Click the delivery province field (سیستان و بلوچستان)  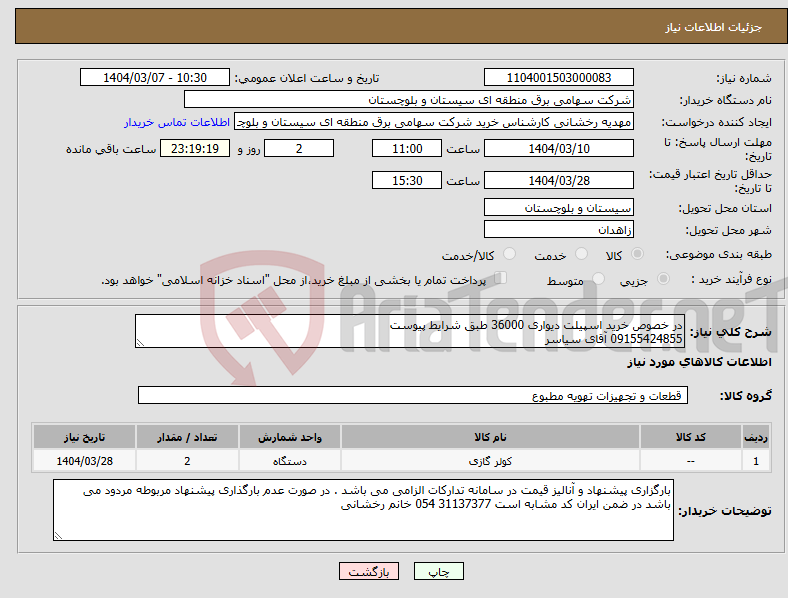[x=558, y=208]
